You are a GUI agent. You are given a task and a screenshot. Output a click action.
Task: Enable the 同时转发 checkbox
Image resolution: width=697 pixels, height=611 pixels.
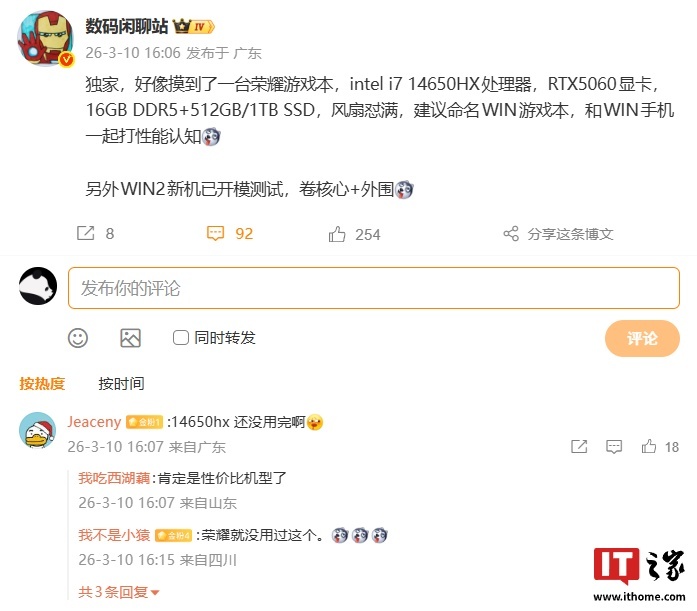click(x=180, y=338)
